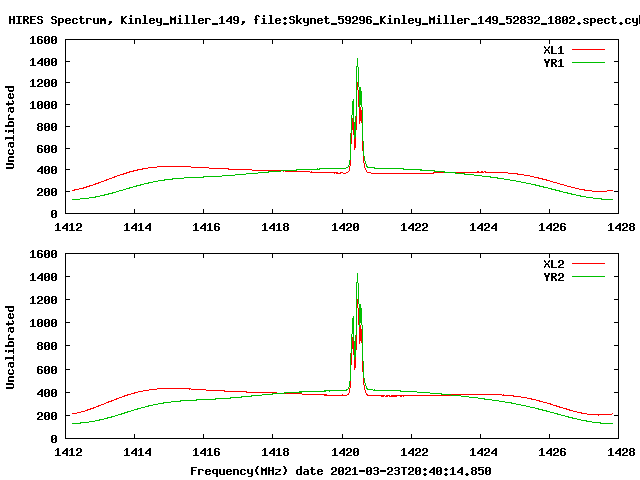Click the 1416 frequency tick under the XL1/YR1 plot
The image size is (640, 480).
[206, 227]
